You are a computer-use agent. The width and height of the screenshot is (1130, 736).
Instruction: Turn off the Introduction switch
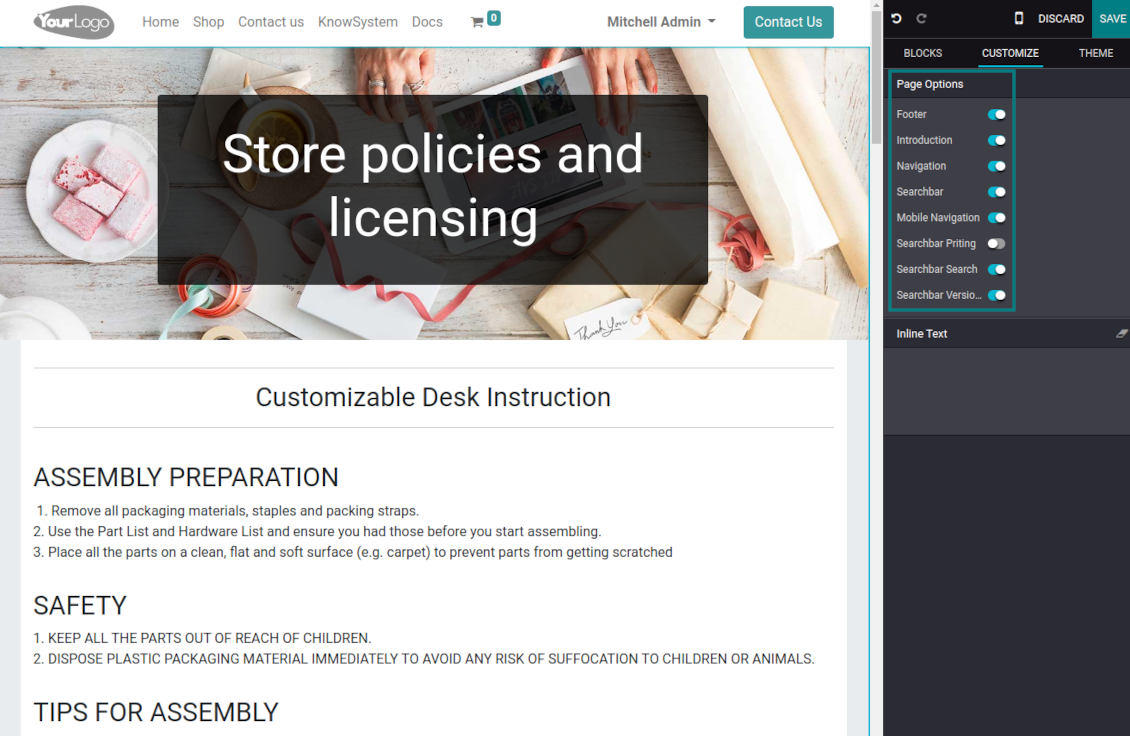point(996,141)
